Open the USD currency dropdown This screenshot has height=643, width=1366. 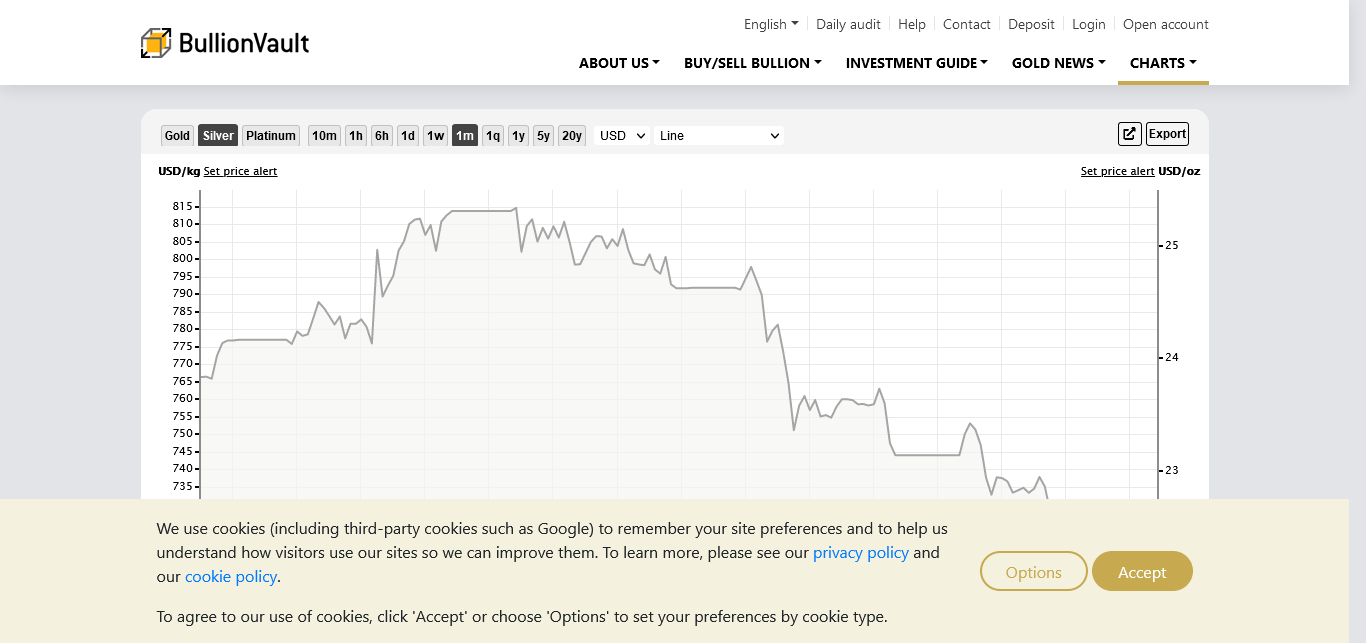622,136
